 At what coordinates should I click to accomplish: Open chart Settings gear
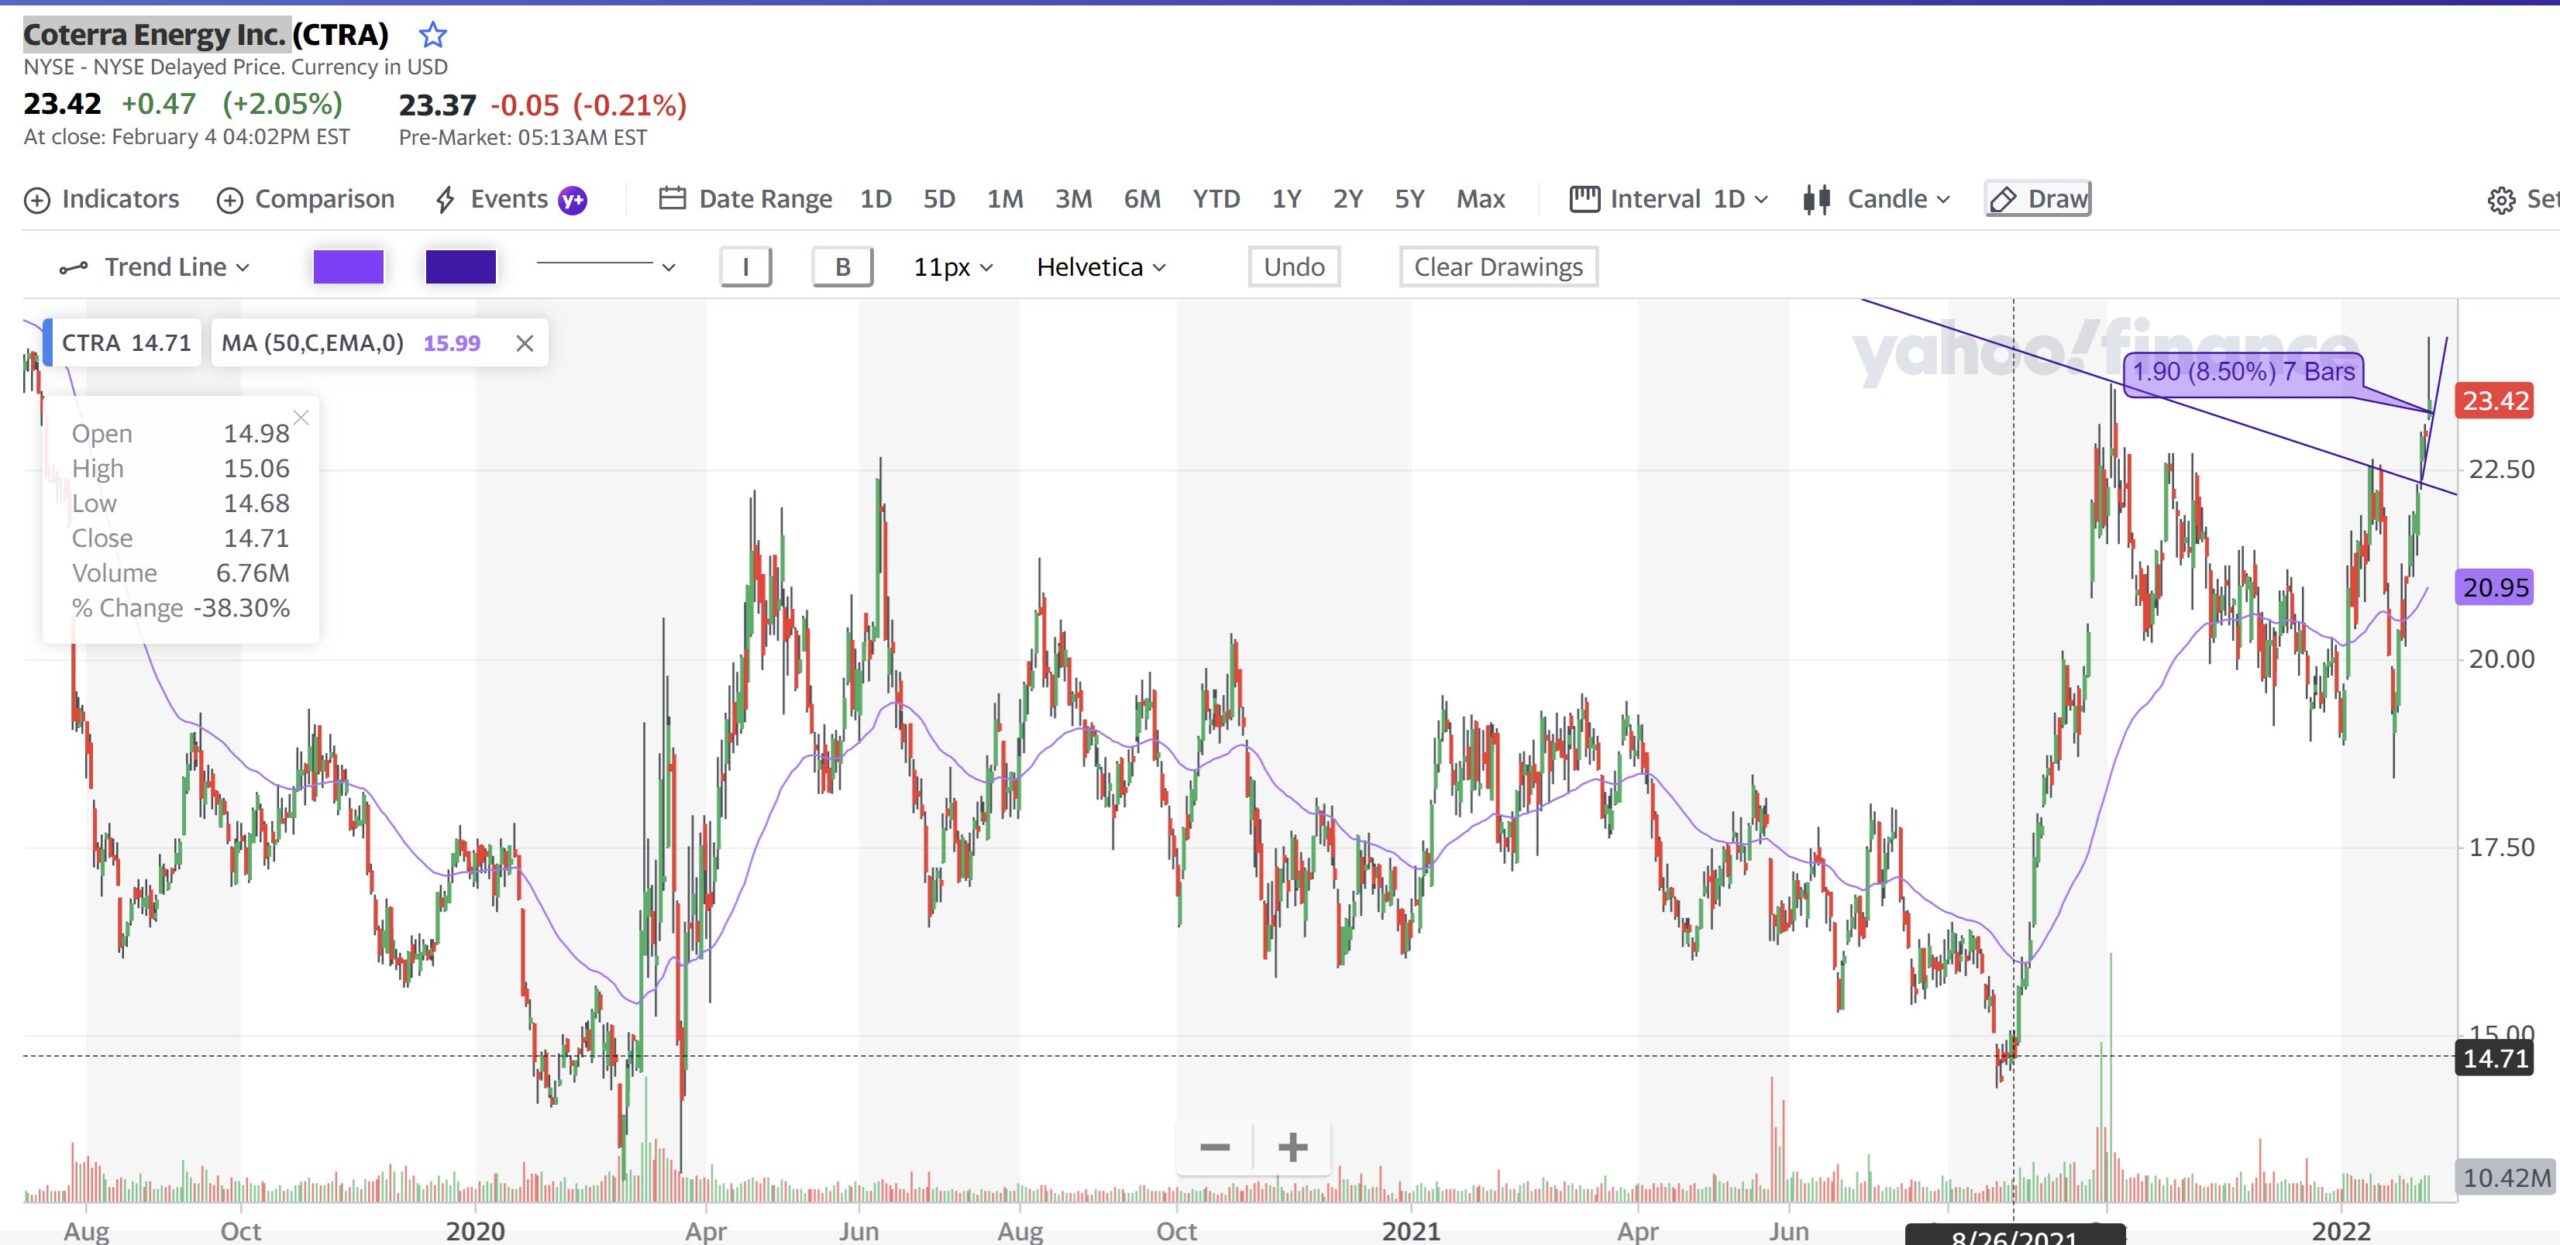(x=2500, y=200)
